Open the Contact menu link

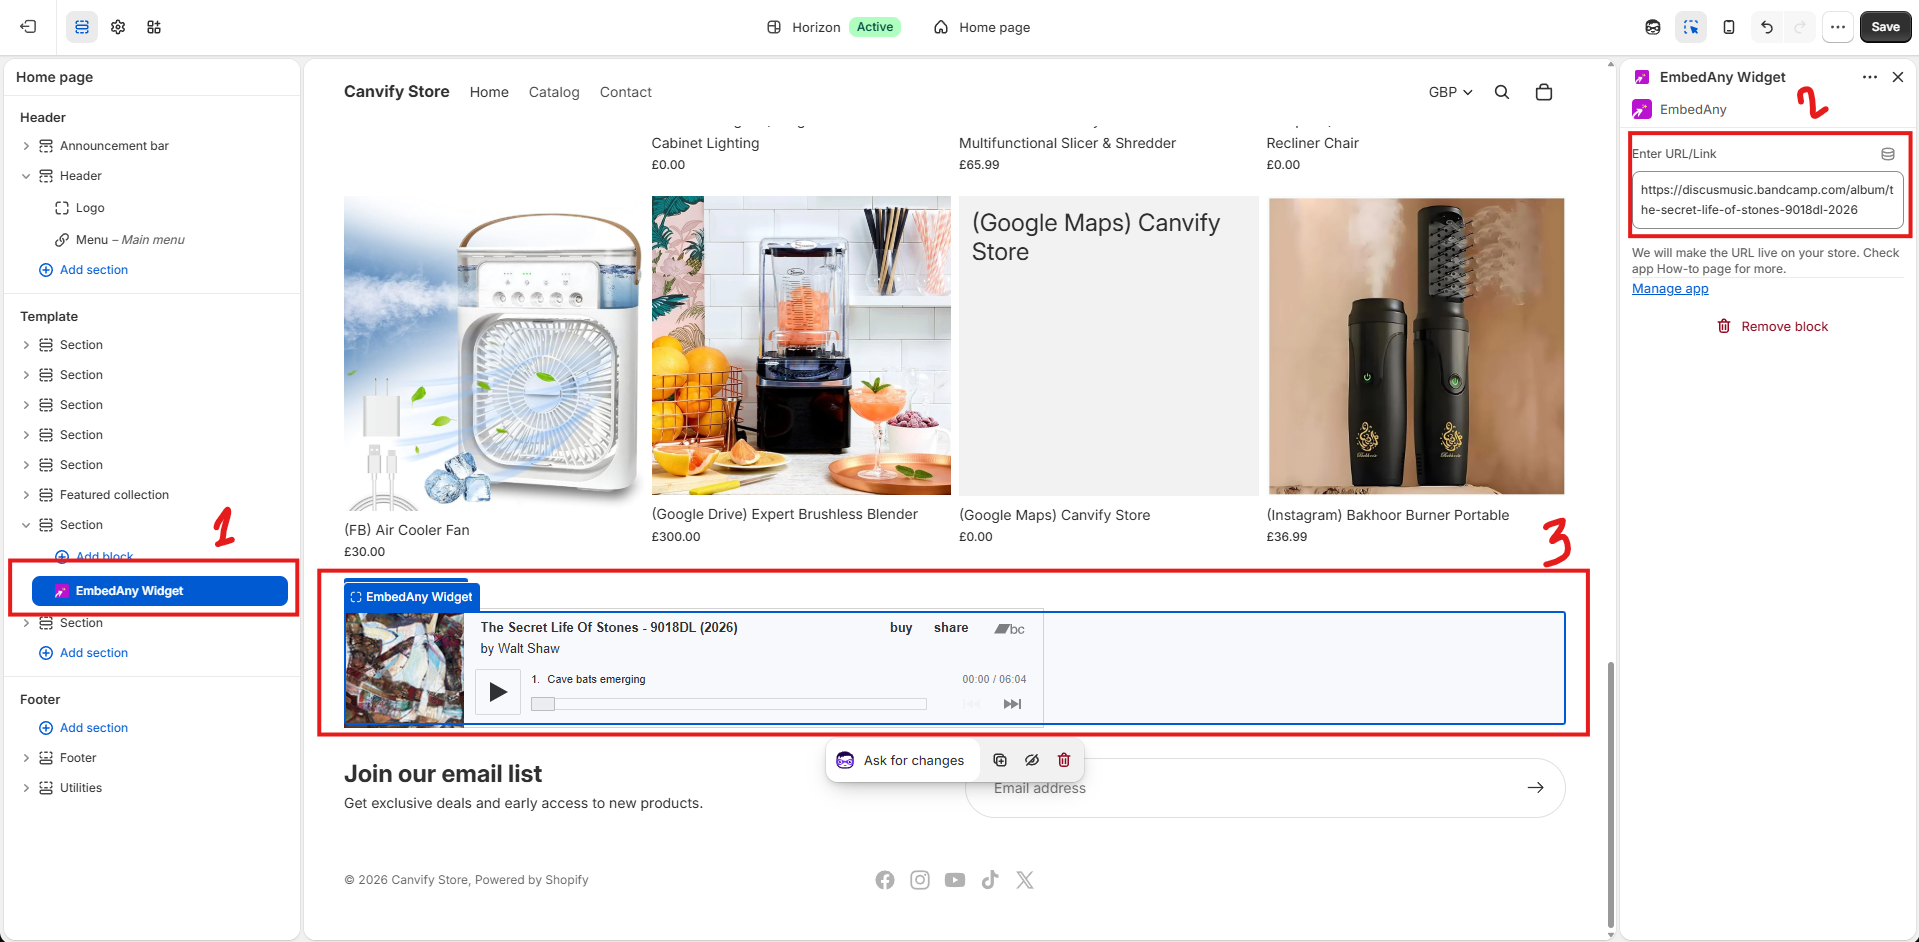[625, 92]
